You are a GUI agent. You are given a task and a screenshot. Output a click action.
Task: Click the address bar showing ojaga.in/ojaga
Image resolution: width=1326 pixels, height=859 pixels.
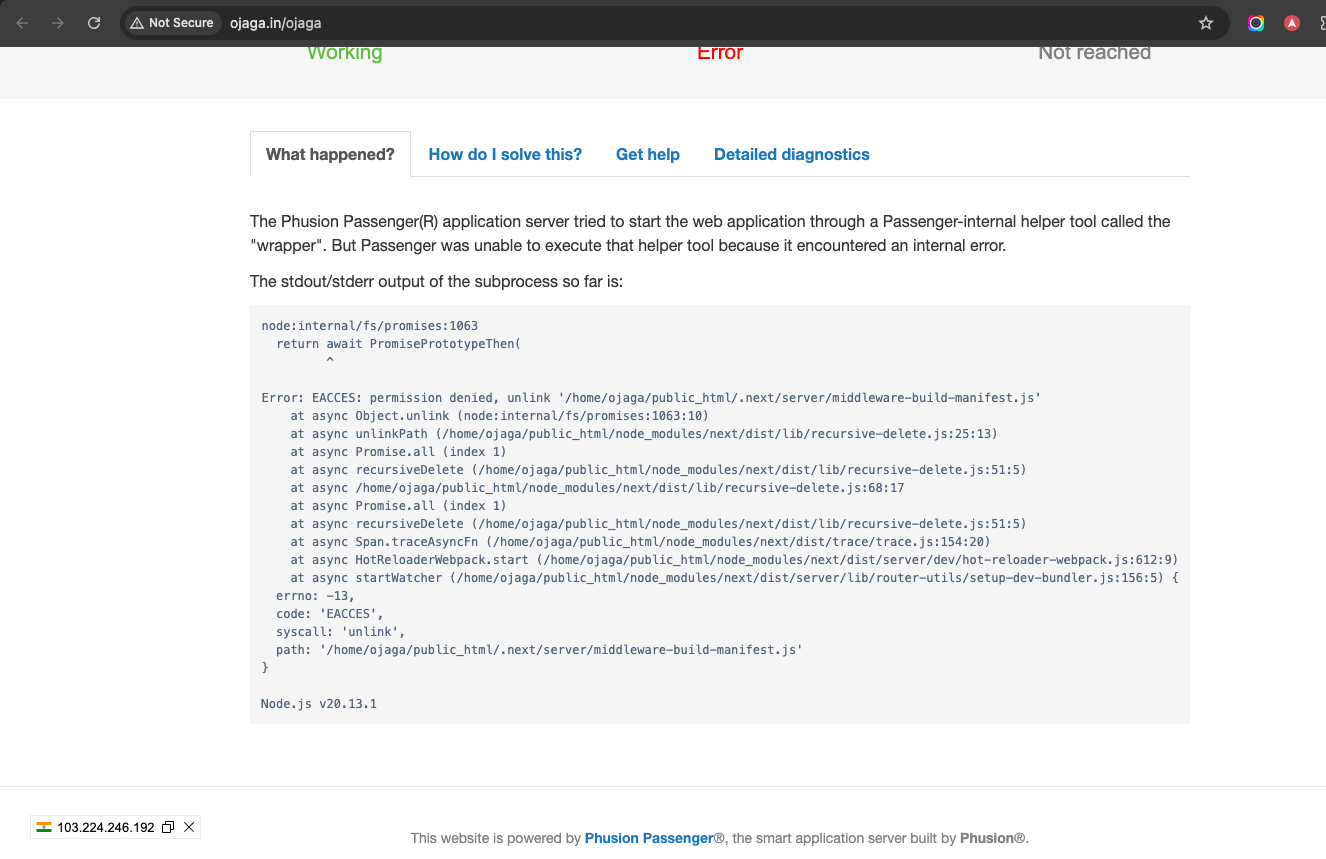click(600, 23)
